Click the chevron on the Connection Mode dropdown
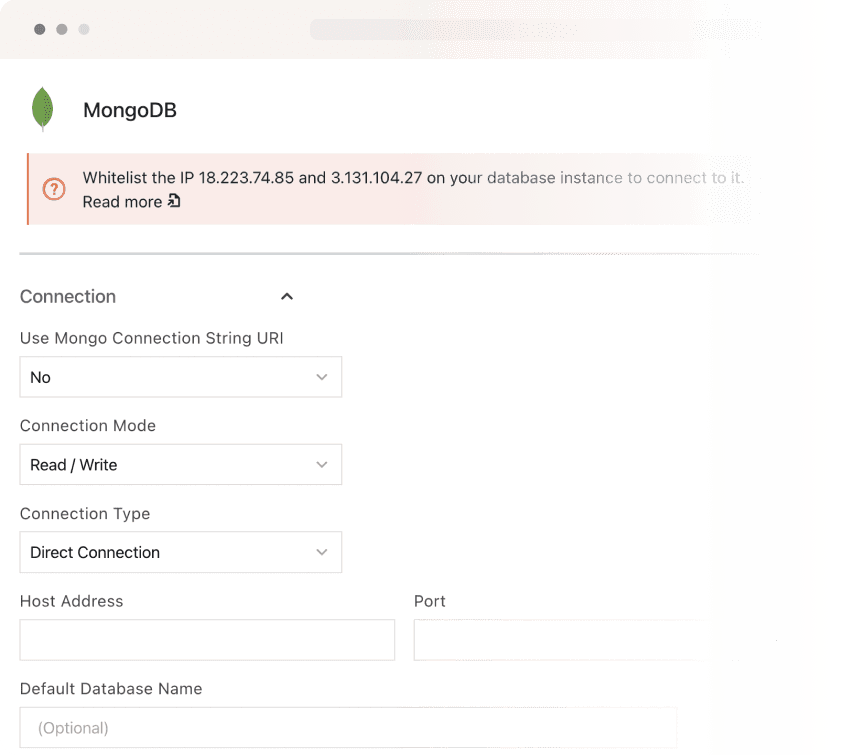 [322, 464]
